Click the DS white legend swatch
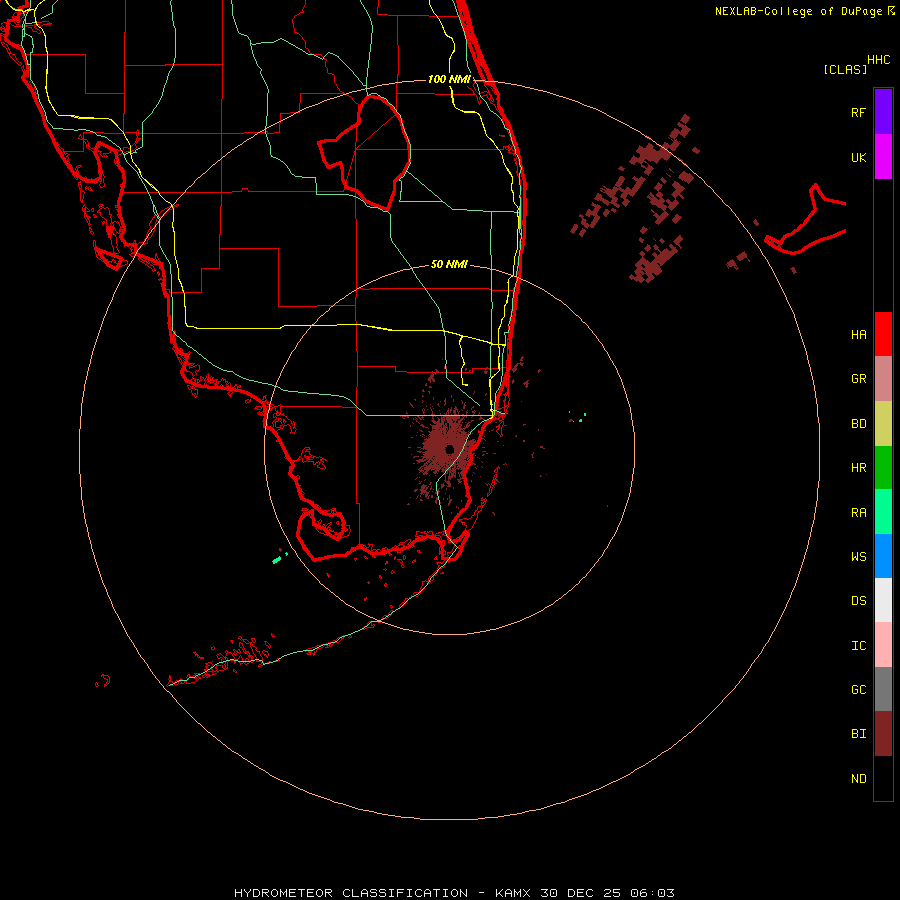The height and width of the screenshot is (900, 900). click(883, 600)
